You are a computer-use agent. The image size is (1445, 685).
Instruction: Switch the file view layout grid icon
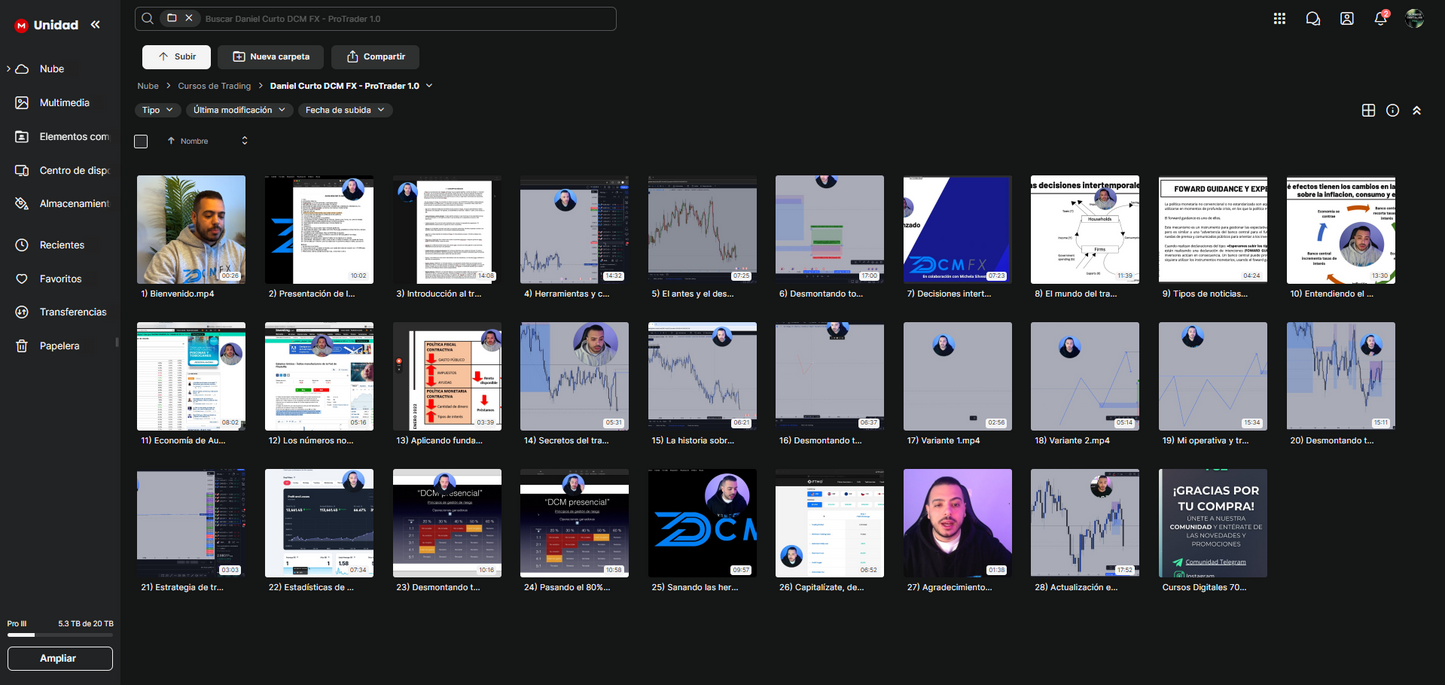click(x=1368, y=111)
